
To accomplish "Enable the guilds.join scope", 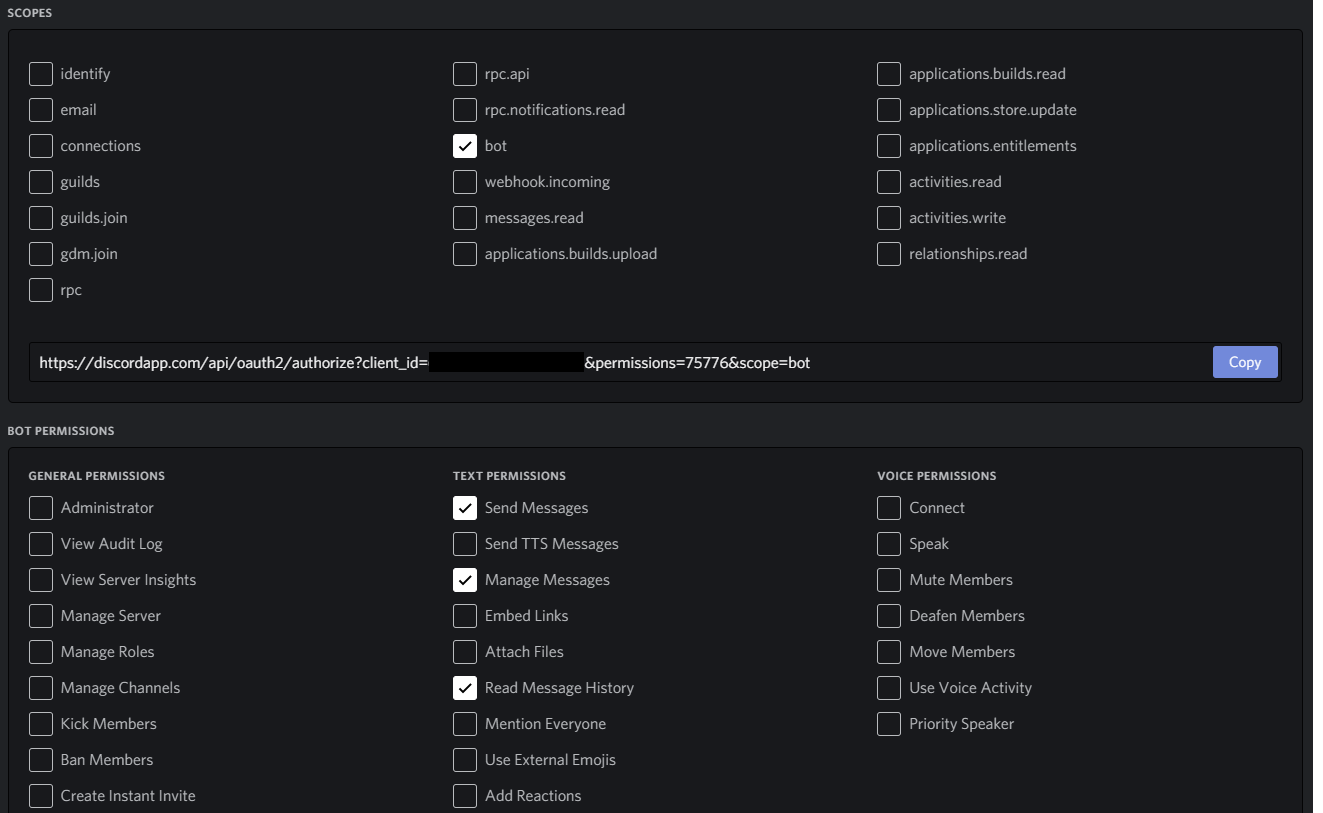I will coord(41,217).
